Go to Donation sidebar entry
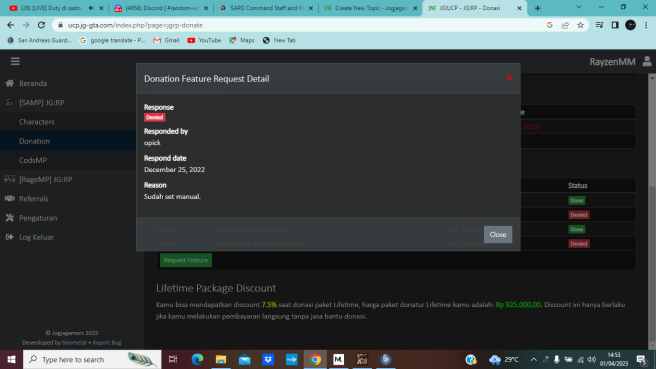This screenshot has width=656, height=369. click(x=34, y=141)
